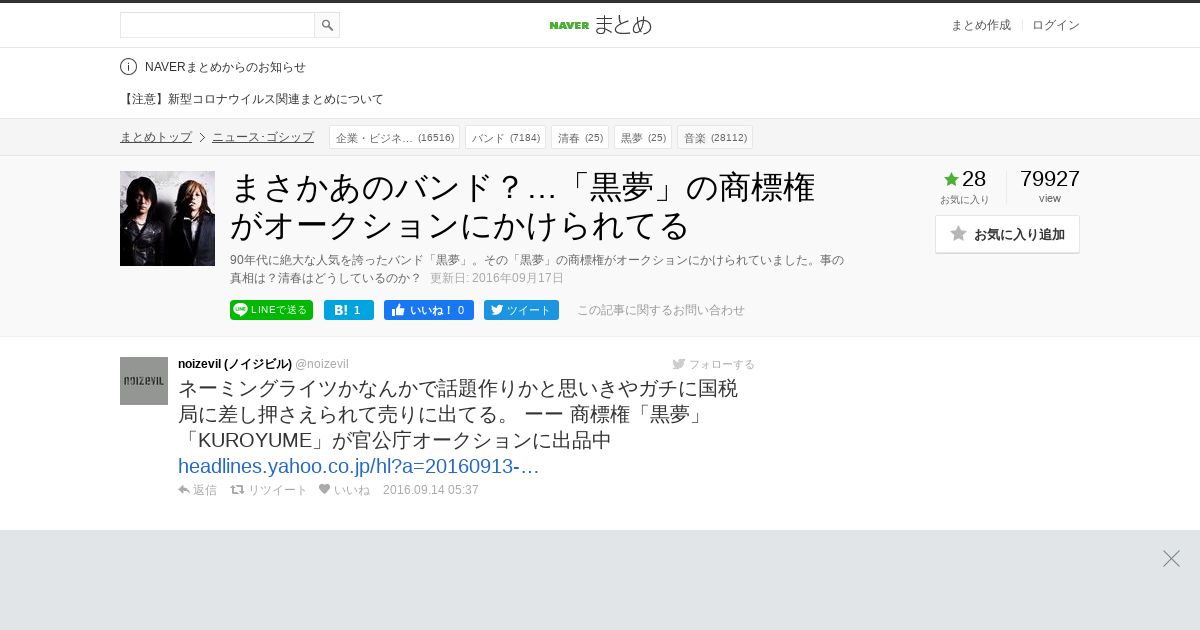Open NAVERまとめからのお知らせ heading
Screen dimensions: 1200x630
pyautogui.click(x=225, y=67)
